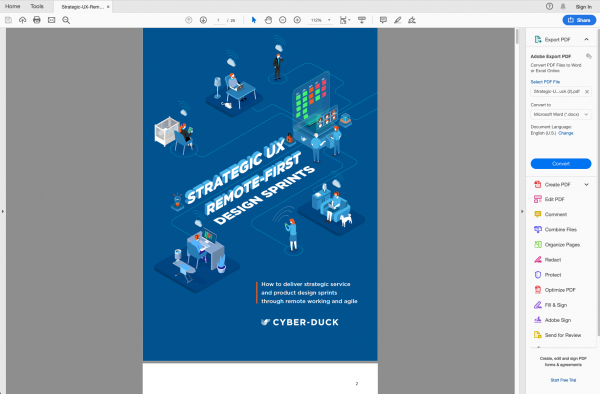Select the highlight text pen icon
Viewport: 600px width, 394px height.
398,20
